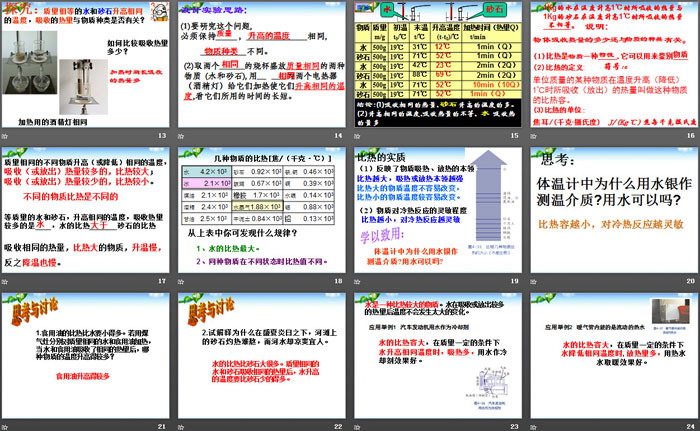Select slide 19 thumbnail with large blue arrow
The image size is (700, 431).
[x=438, y=210]
